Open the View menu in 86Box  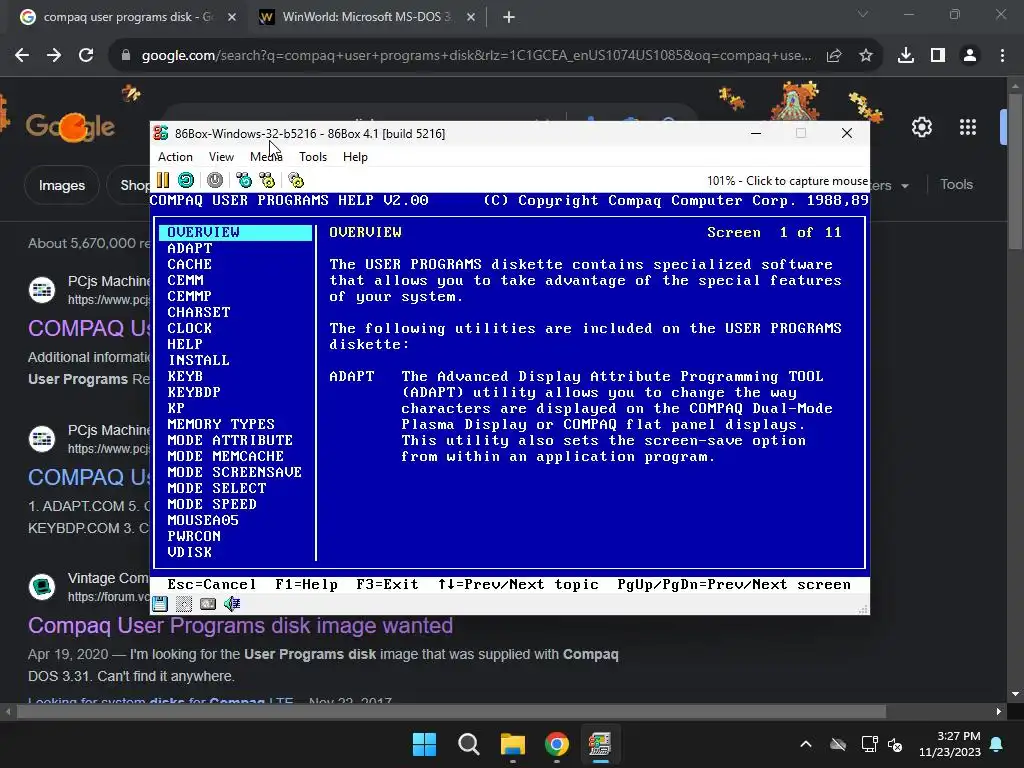point(221,157)
